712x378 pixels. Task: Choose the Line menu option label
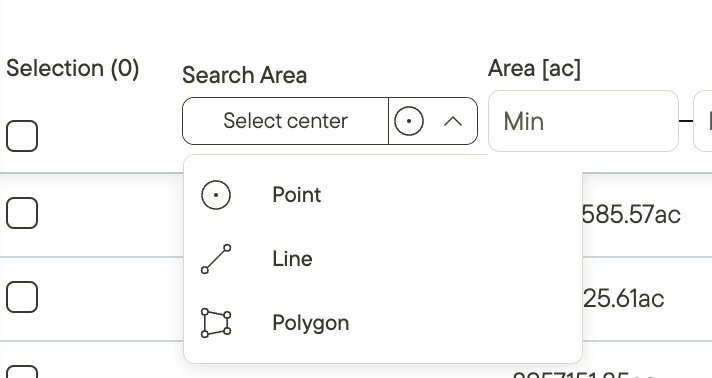tap(292, 259)
